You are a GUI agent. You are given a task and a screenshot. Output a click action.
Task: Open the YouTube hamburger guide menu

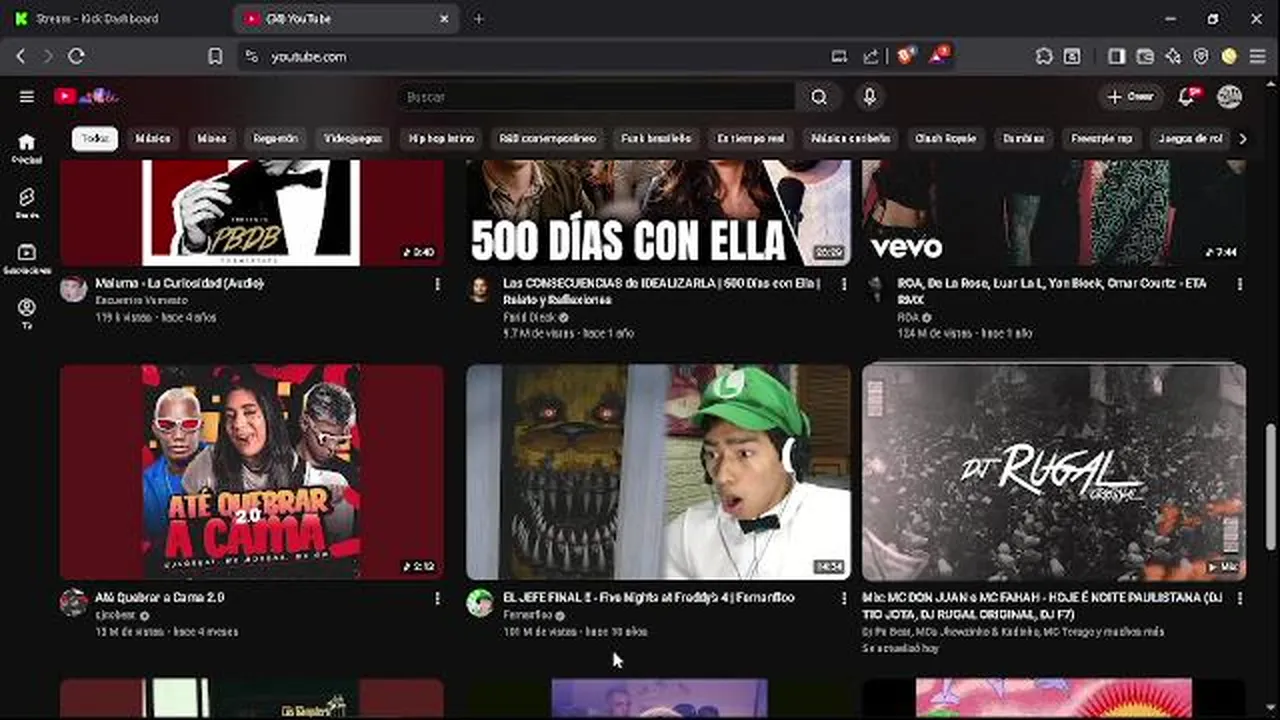27,97
